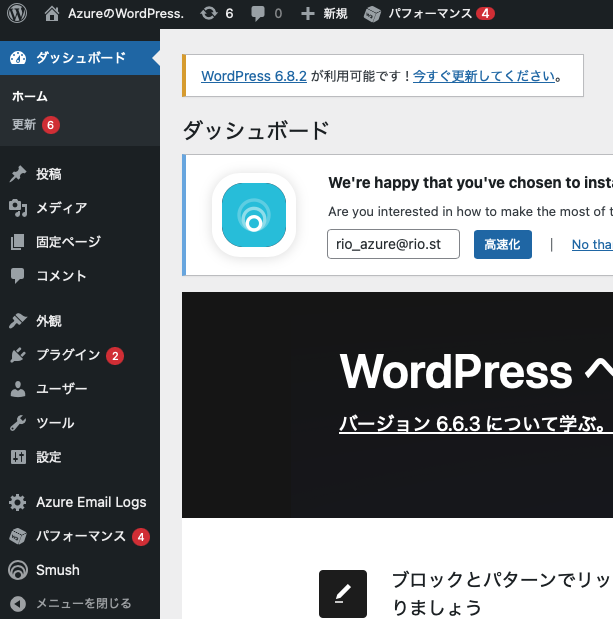
Task: Click the updates refresh icon showing 6
Action: click(209, 14)
